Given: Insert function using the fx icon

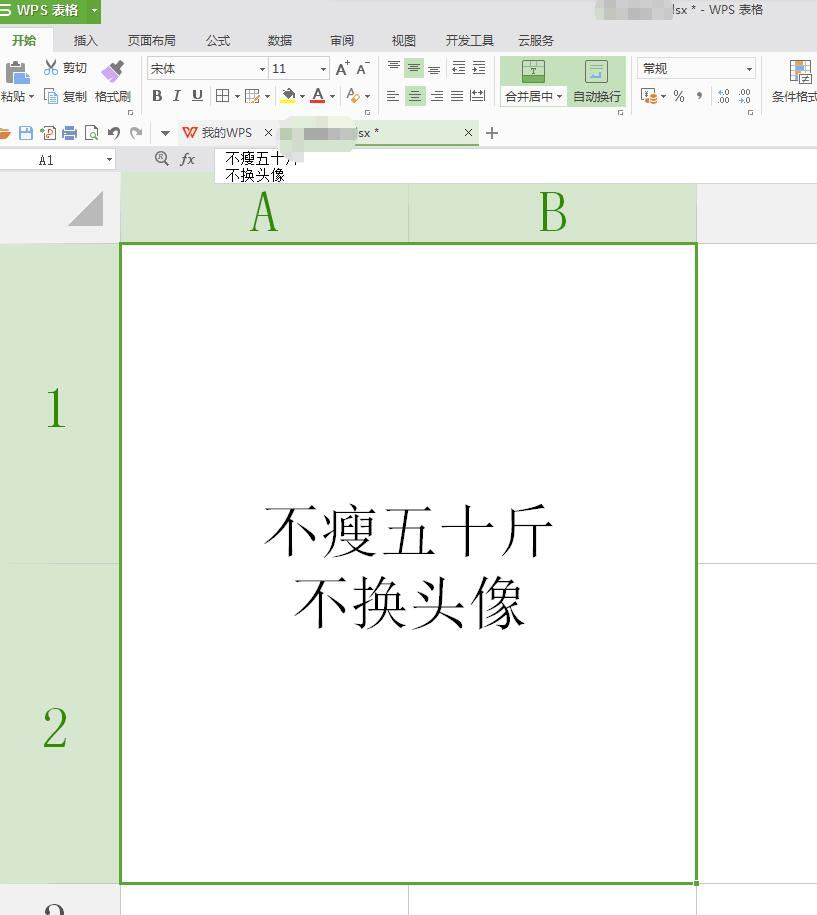Looking at the screenshot, I should coord(187,159).
